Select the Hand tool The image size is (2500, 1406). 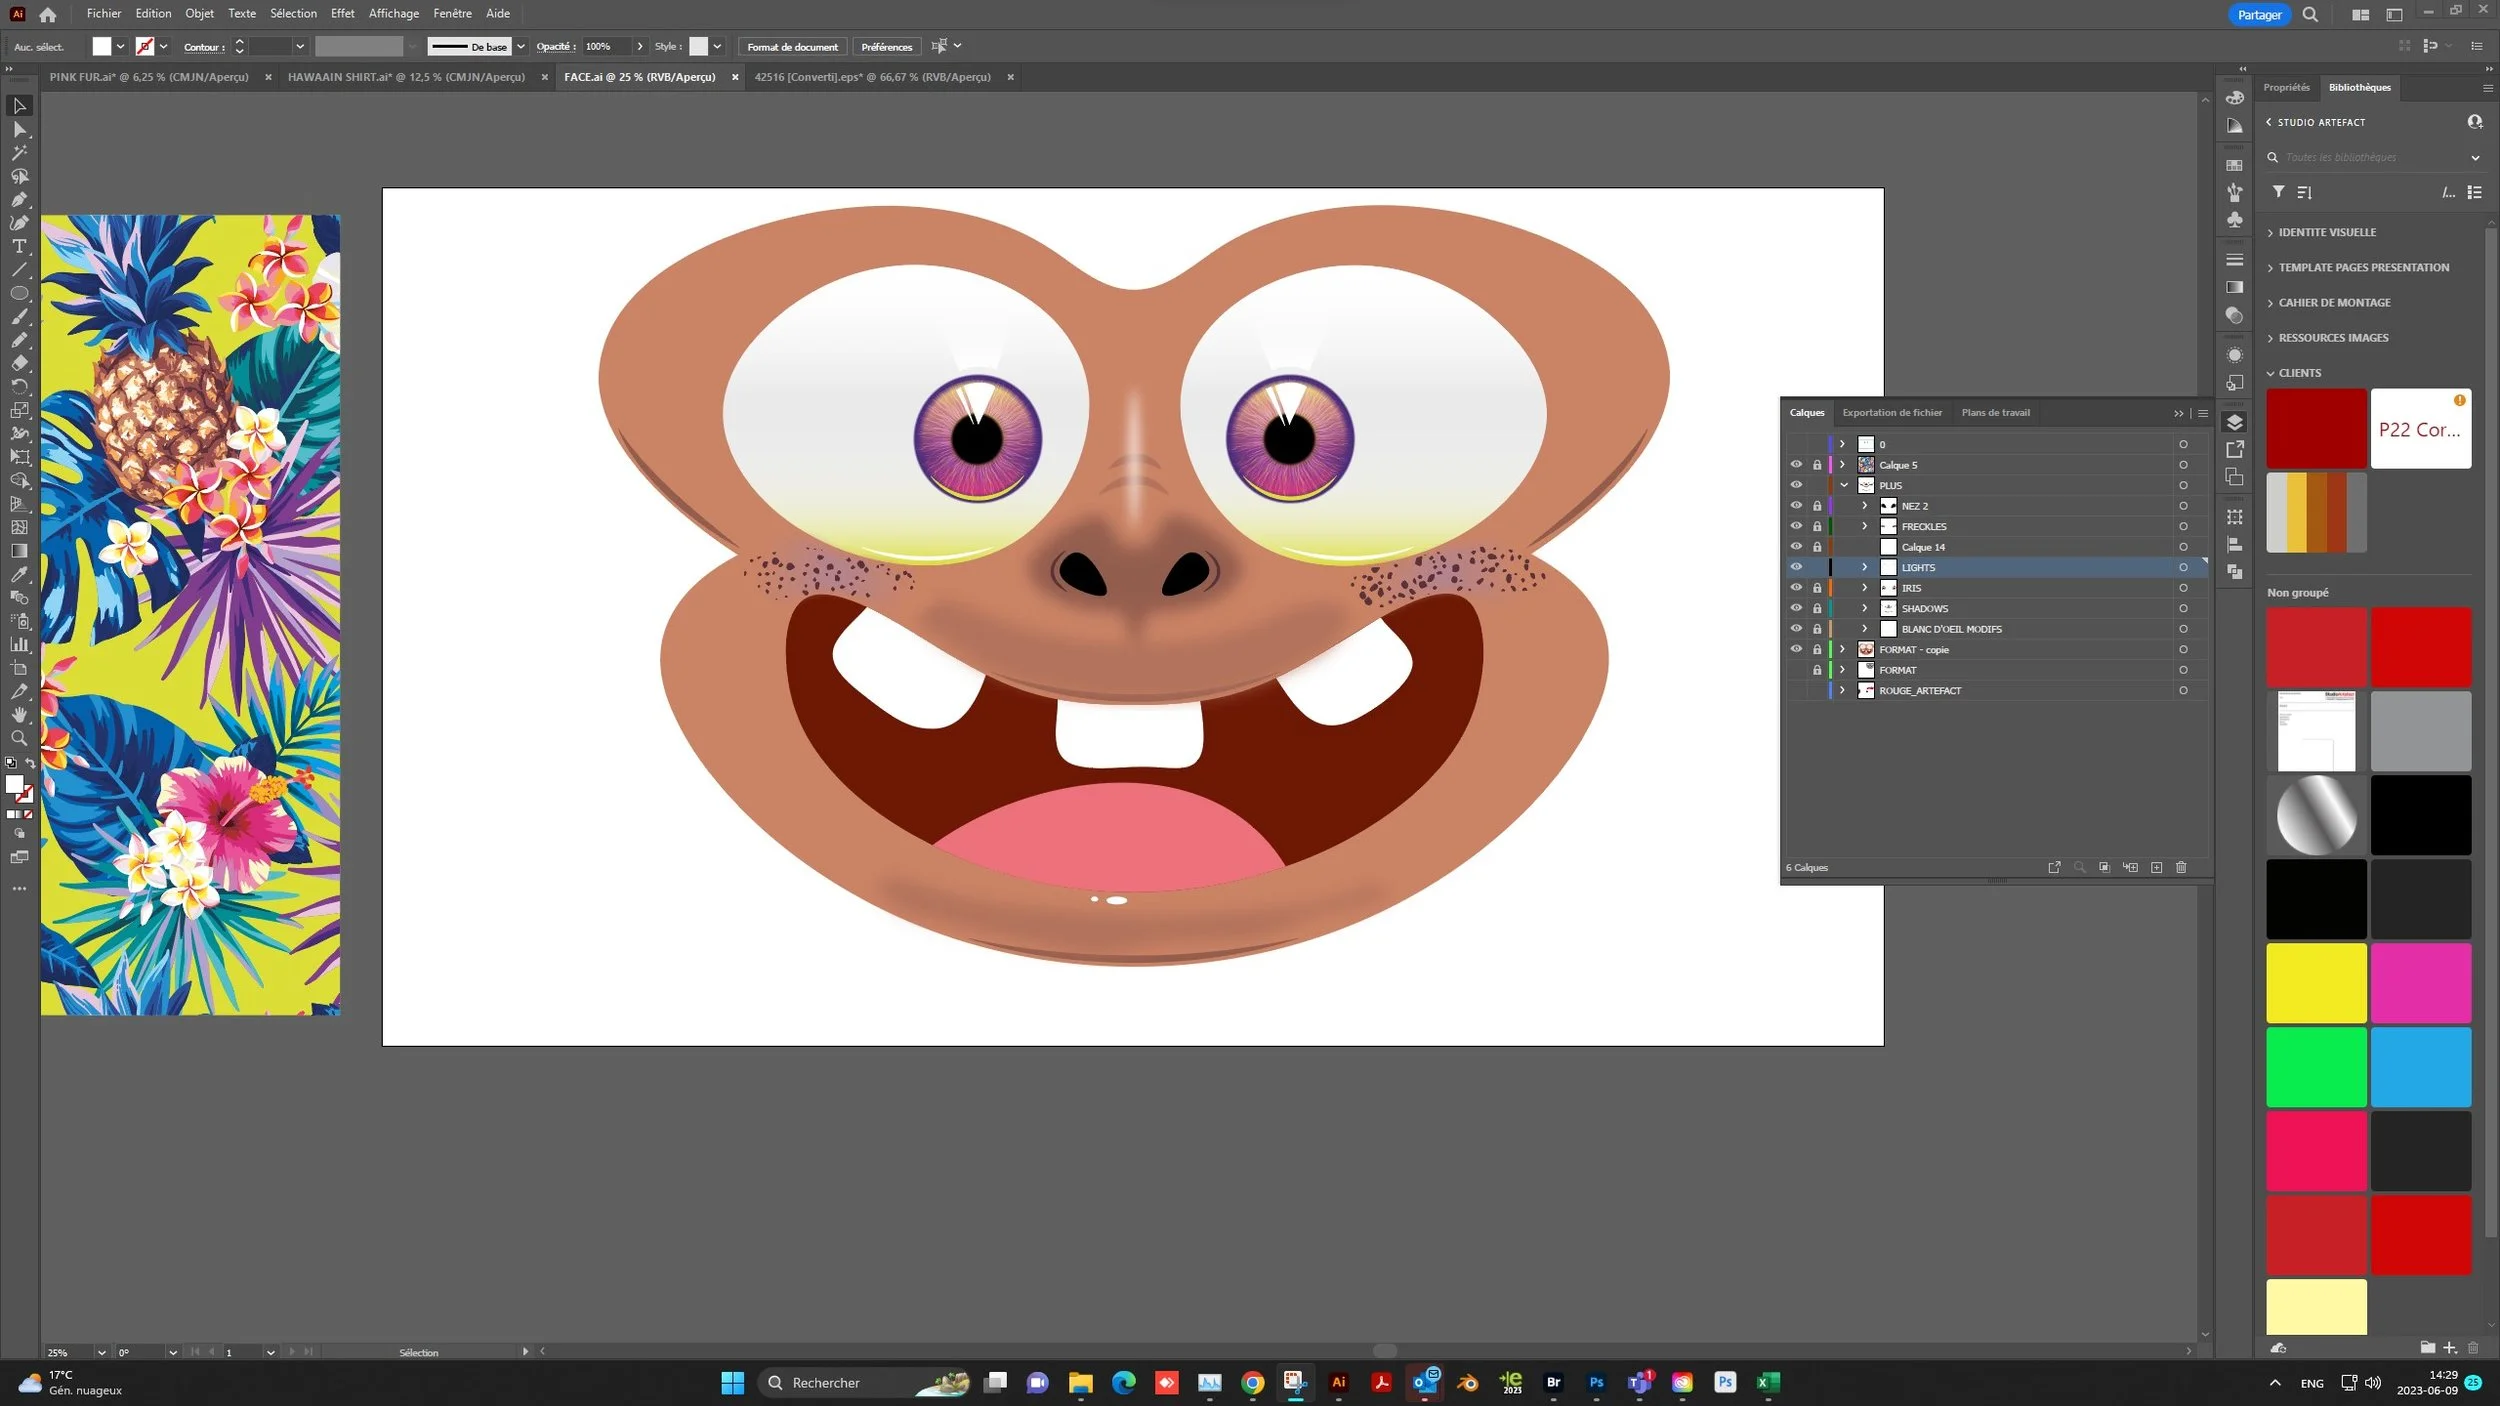click(x=19, y=715)
